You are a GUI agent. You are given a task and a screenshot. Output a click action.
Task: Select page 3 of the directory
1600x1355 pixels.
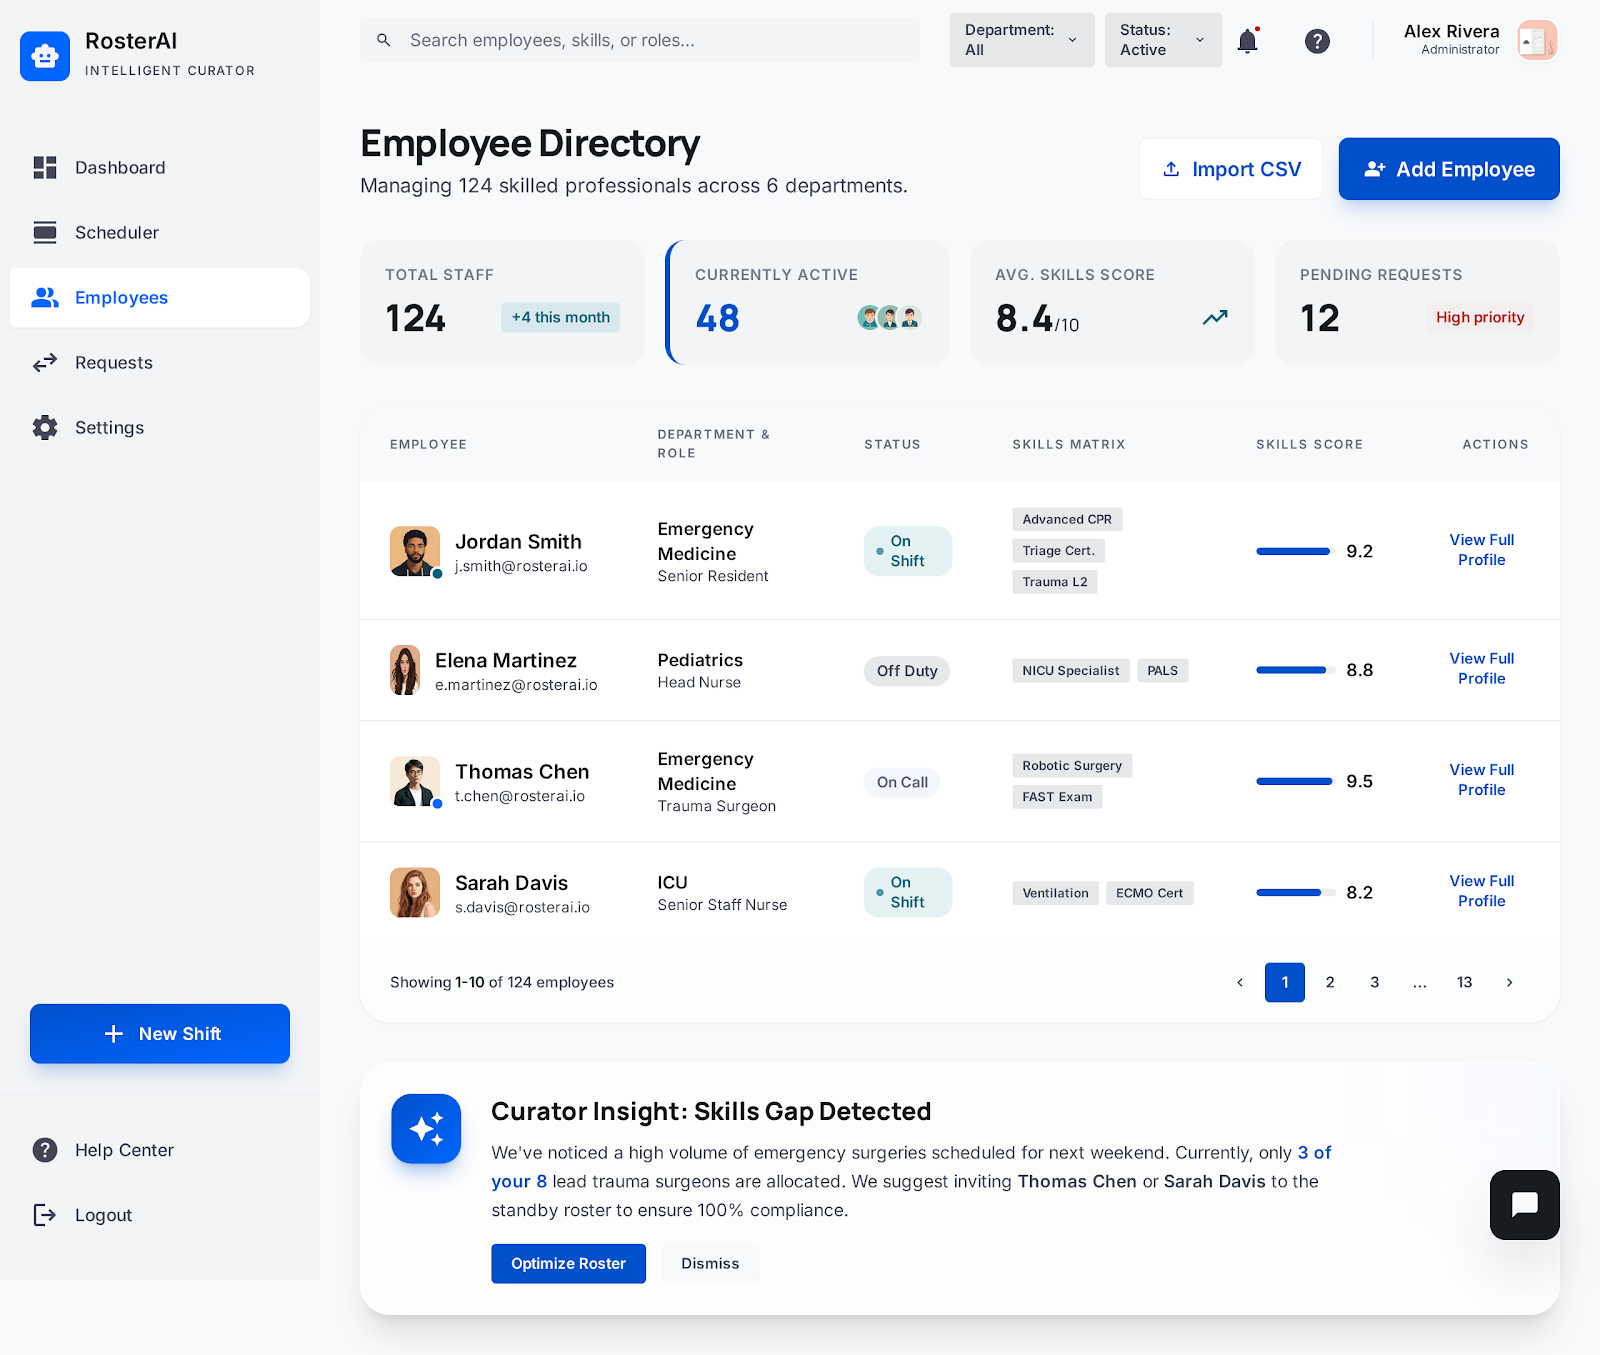(1374, 982)
